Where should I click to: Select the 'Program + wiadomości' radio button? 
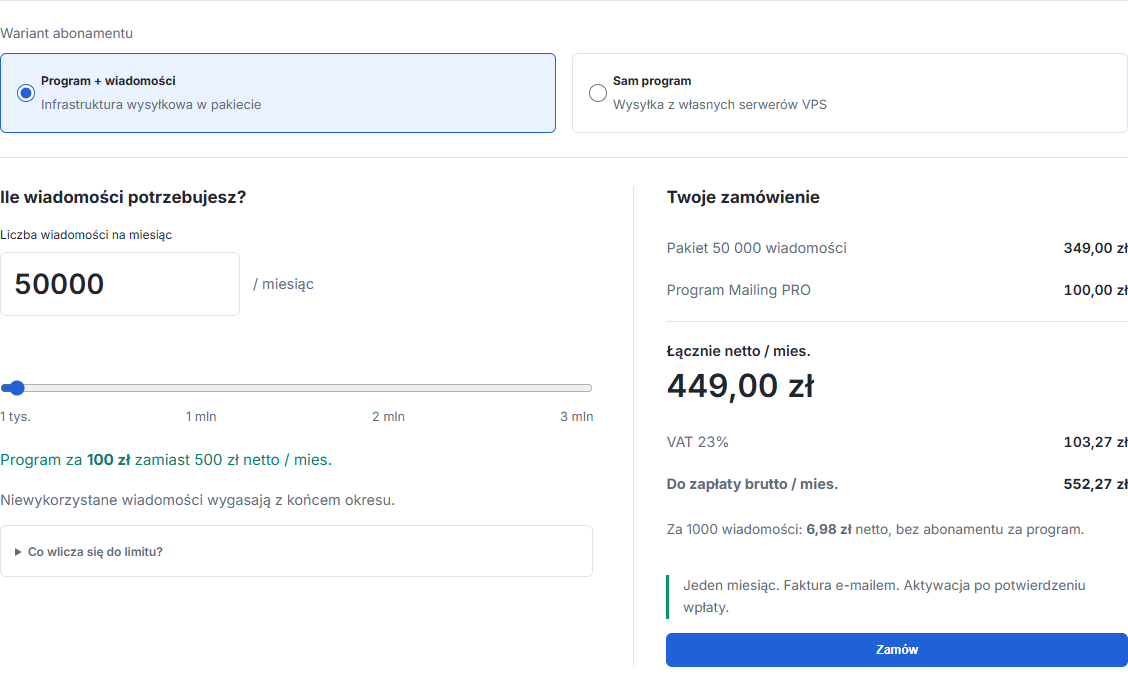26,93
